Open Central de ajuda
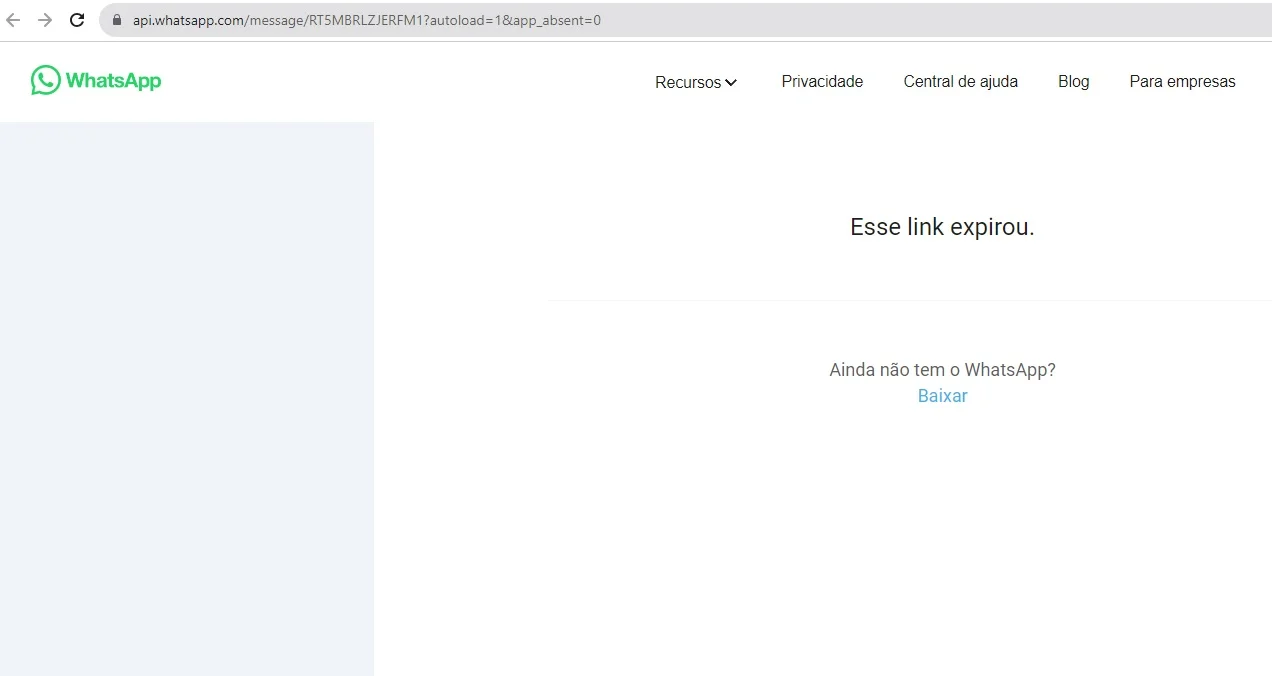The height and width of the screenshot is (676, 1272). coord(960,82)
